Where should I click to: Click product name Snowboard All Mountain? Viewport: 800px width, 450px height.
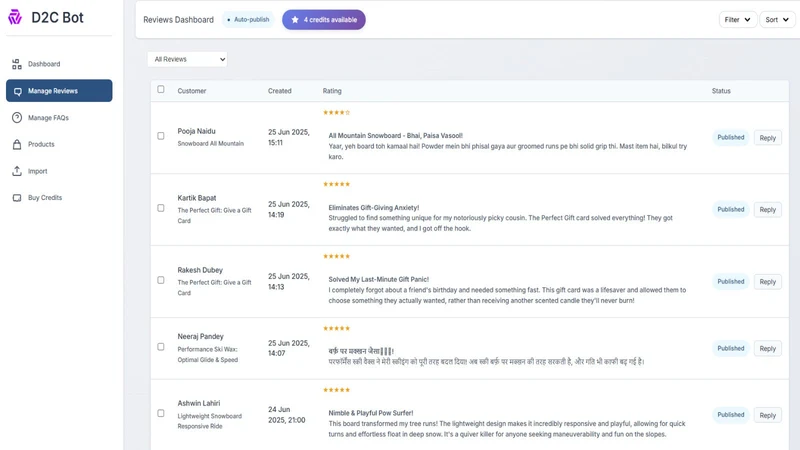pos(211,143)
